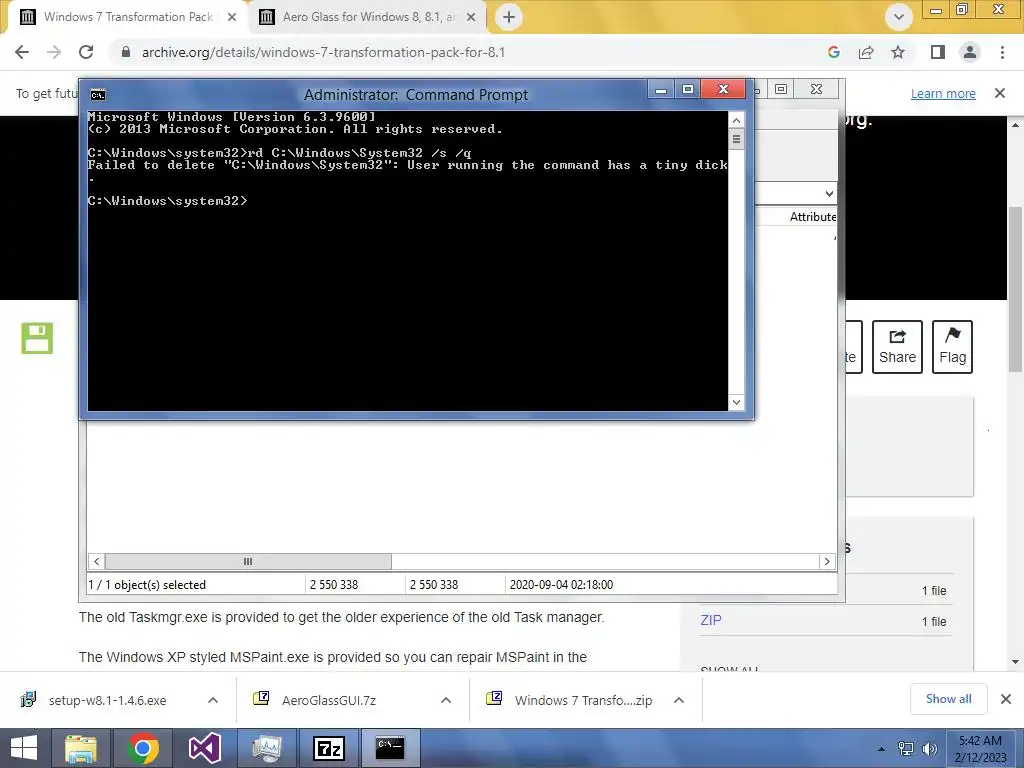Open the Chrome side panel
Screen dimensions: 1024x768
pyautogui.click(x=937, y=52)
